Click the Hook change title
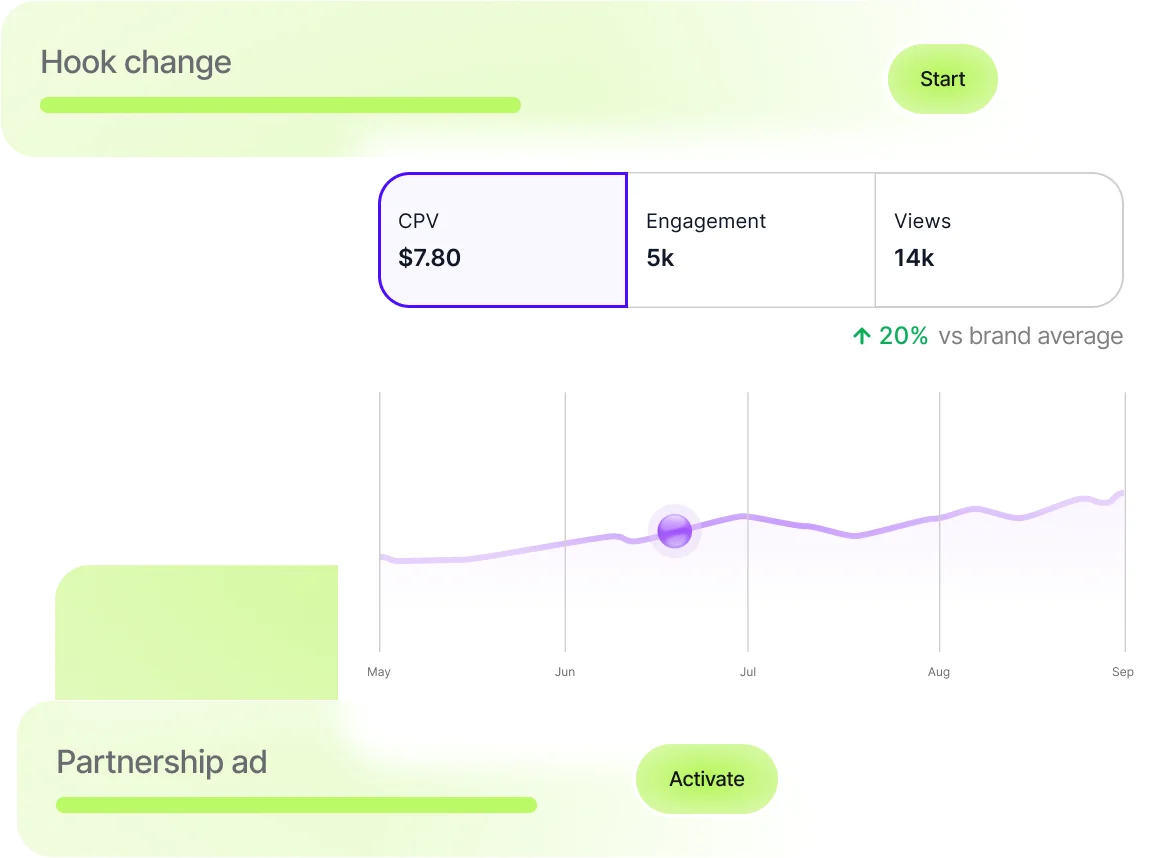1164x858 pixels. pos(136,62)
